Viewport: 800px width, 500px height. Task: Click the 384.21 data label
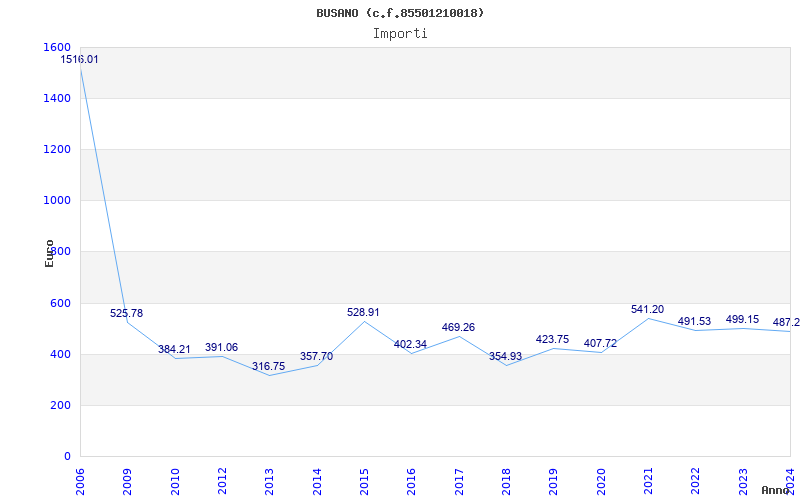174,349
